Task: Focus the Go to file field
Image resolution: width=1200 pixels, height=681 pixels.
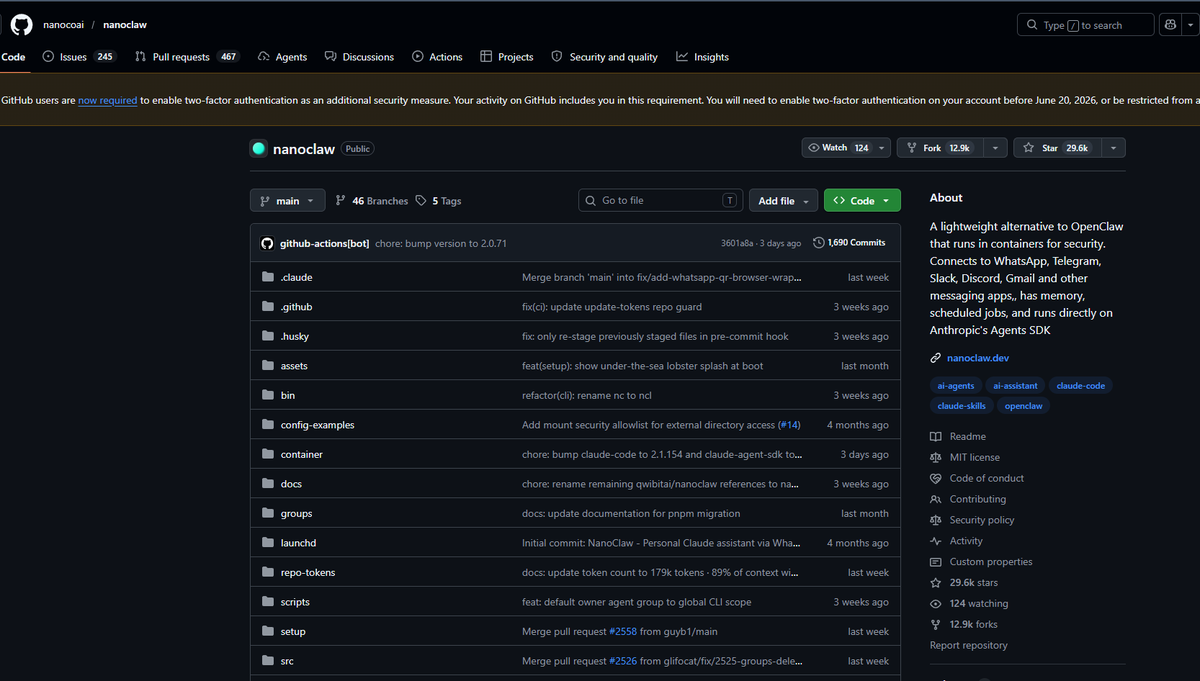Action: (x=663, y=201)
